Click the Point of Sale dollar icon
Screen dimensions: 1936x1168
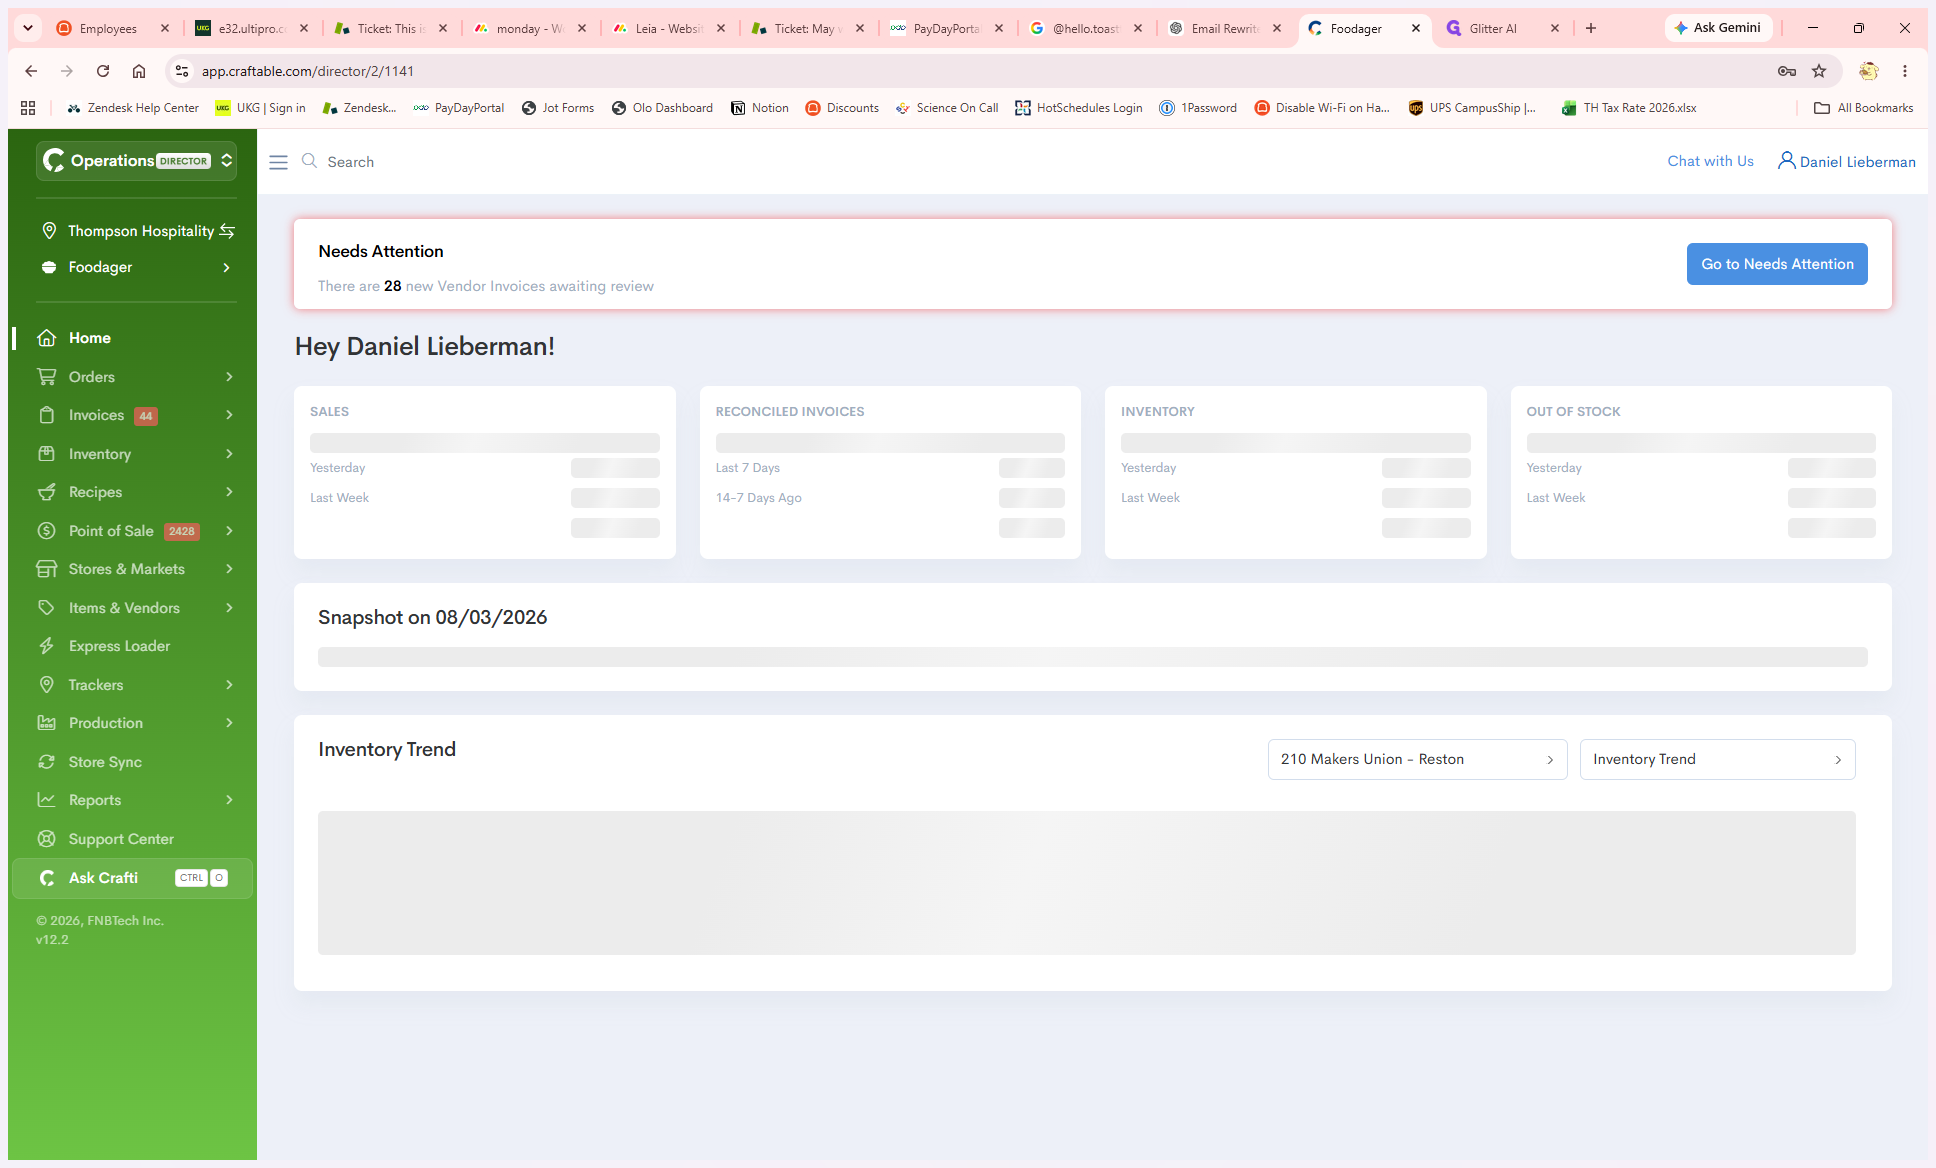46,531
